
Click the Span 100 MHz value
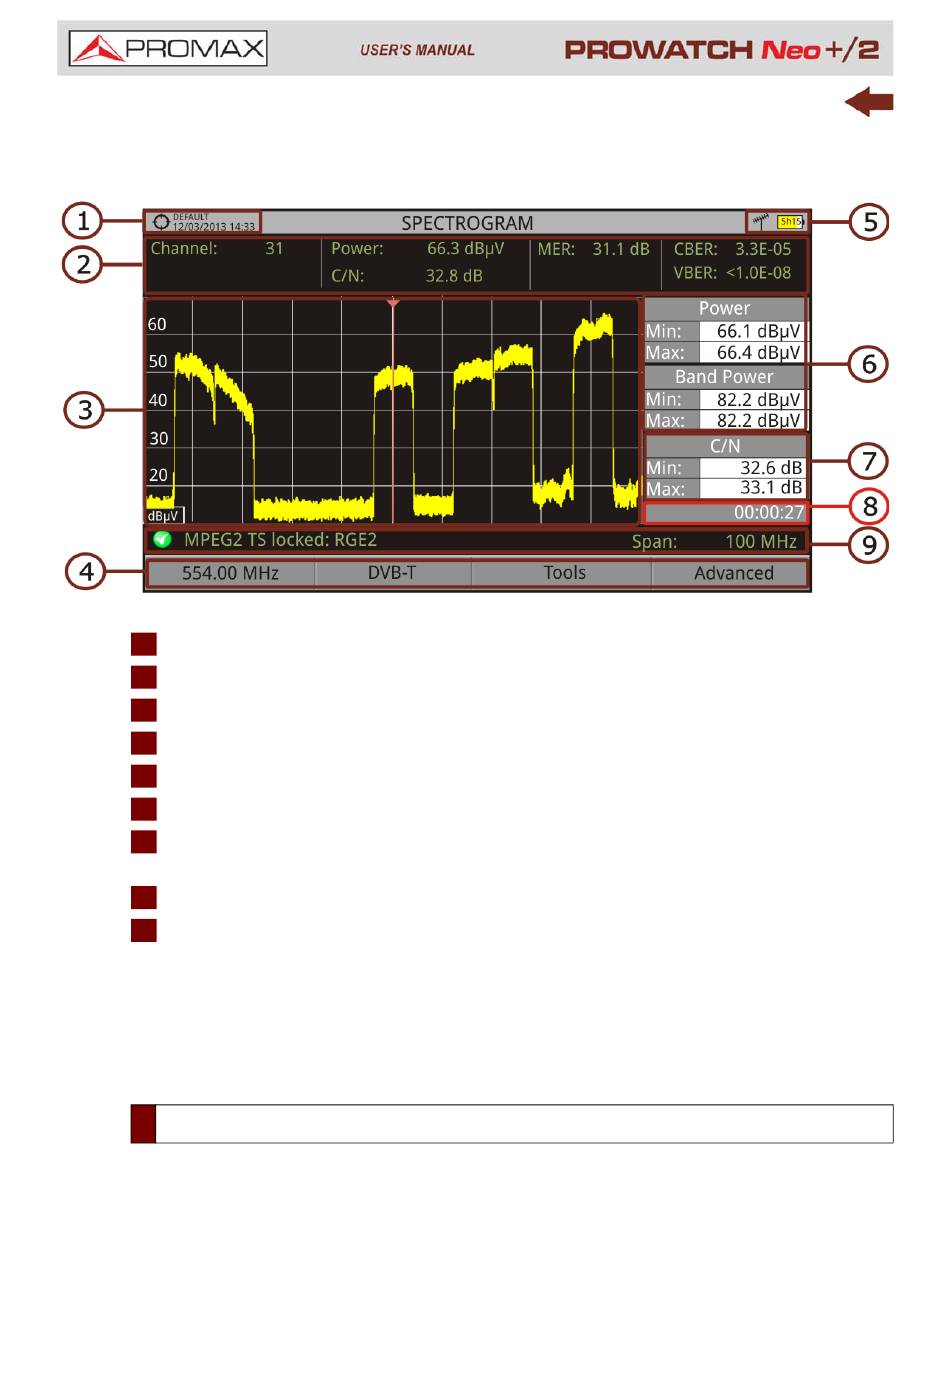761,541
